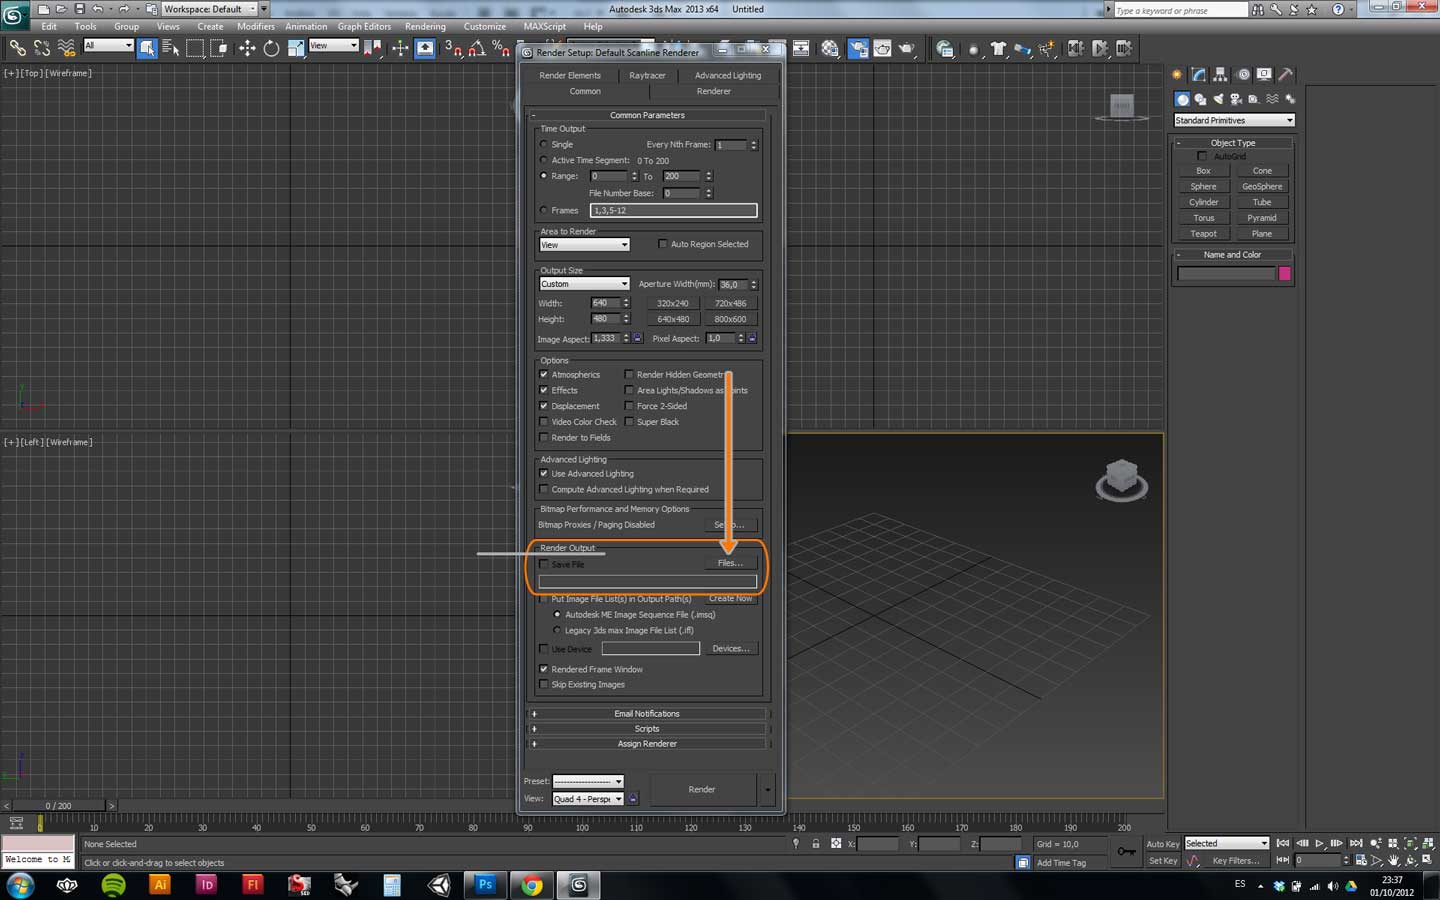Click the Set Keys large key icon
The image size is (1440, 900).
pos(1127,851)
